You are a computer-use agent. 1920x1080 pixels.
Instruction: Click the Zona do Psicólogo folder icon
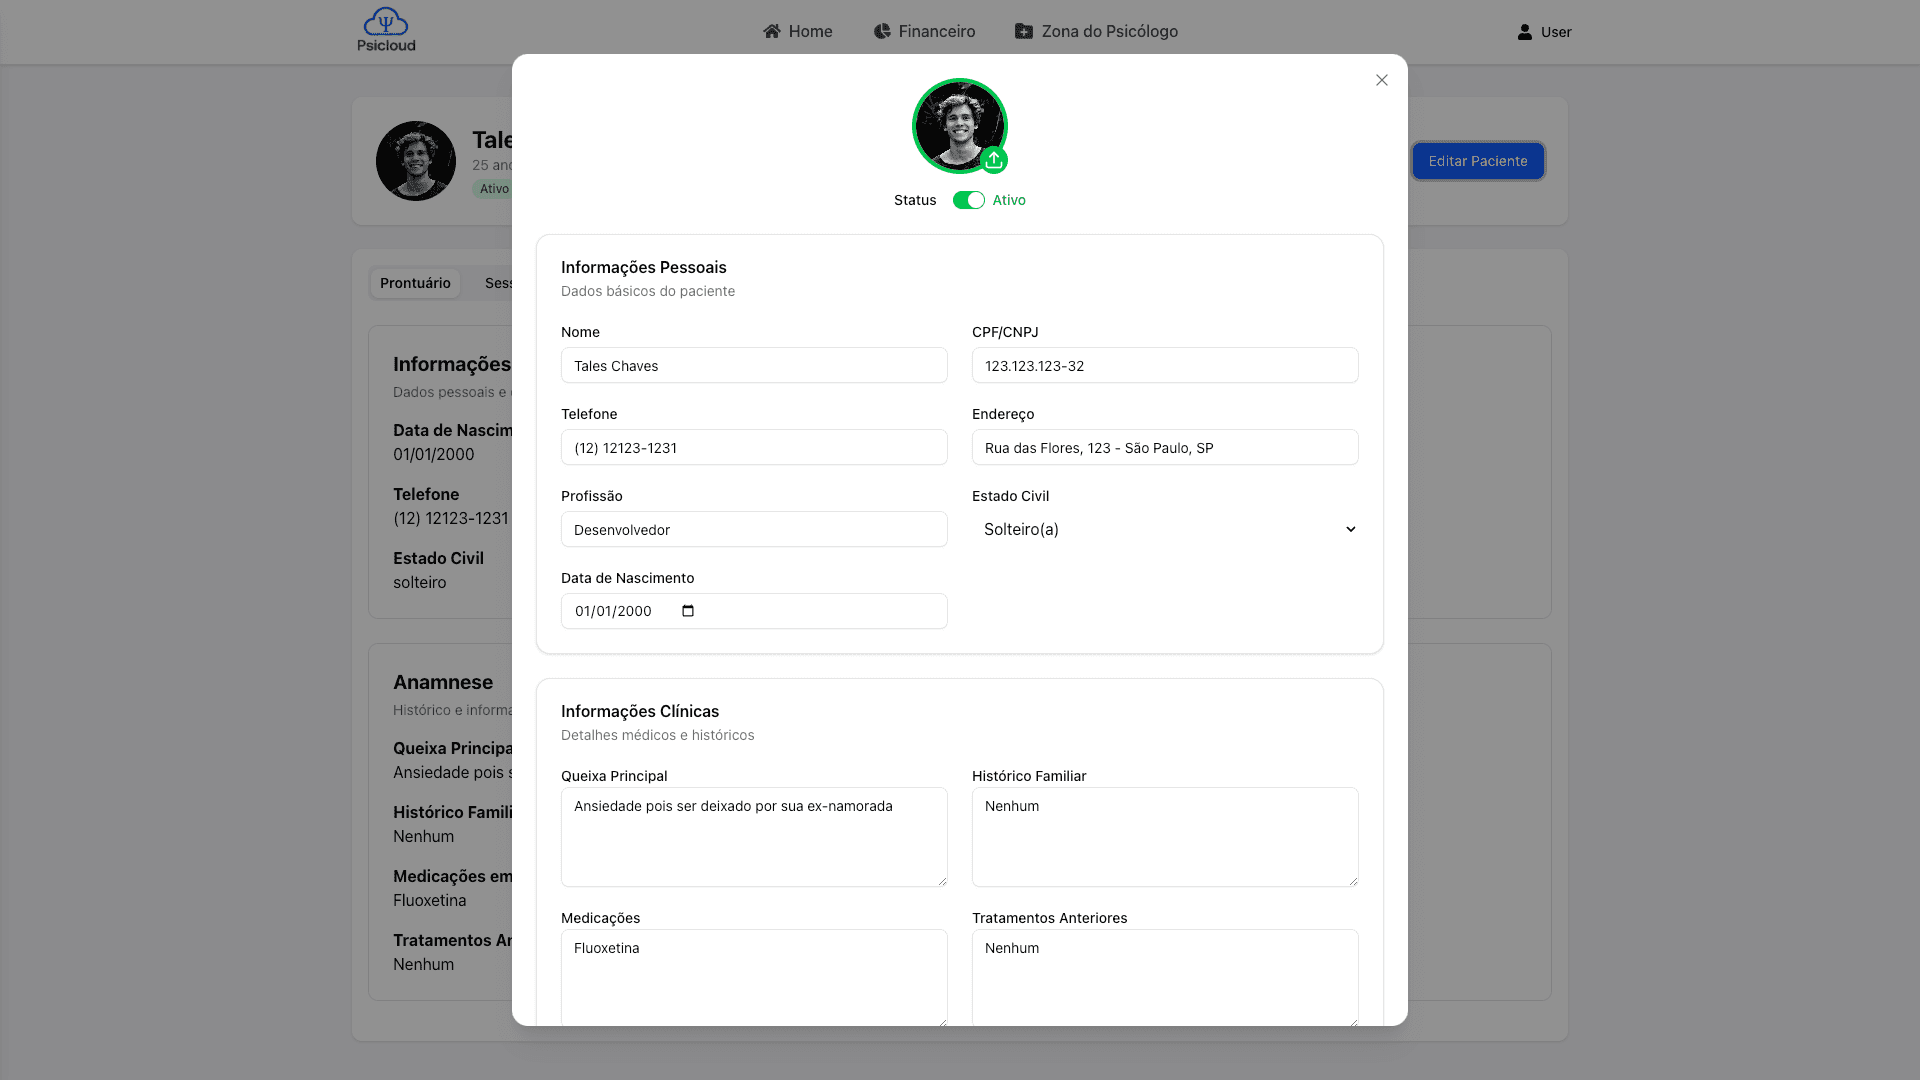(x=1023, y=31)
